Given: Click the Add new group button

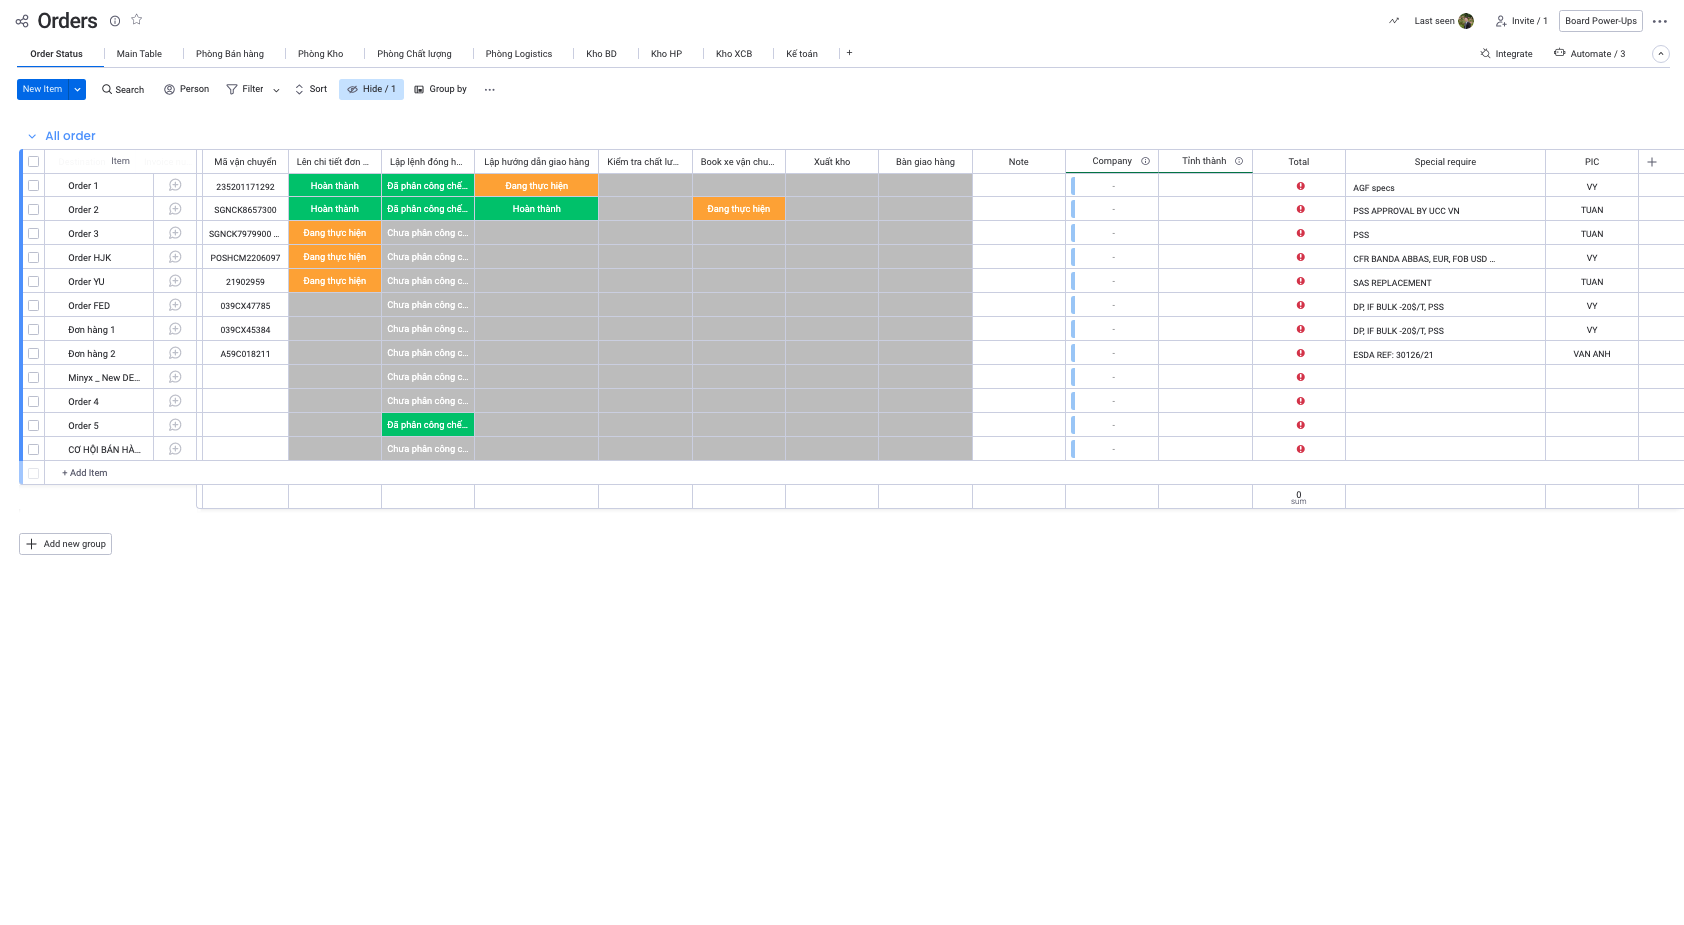Looking at the screenshot, I should (x=66, y=544).
